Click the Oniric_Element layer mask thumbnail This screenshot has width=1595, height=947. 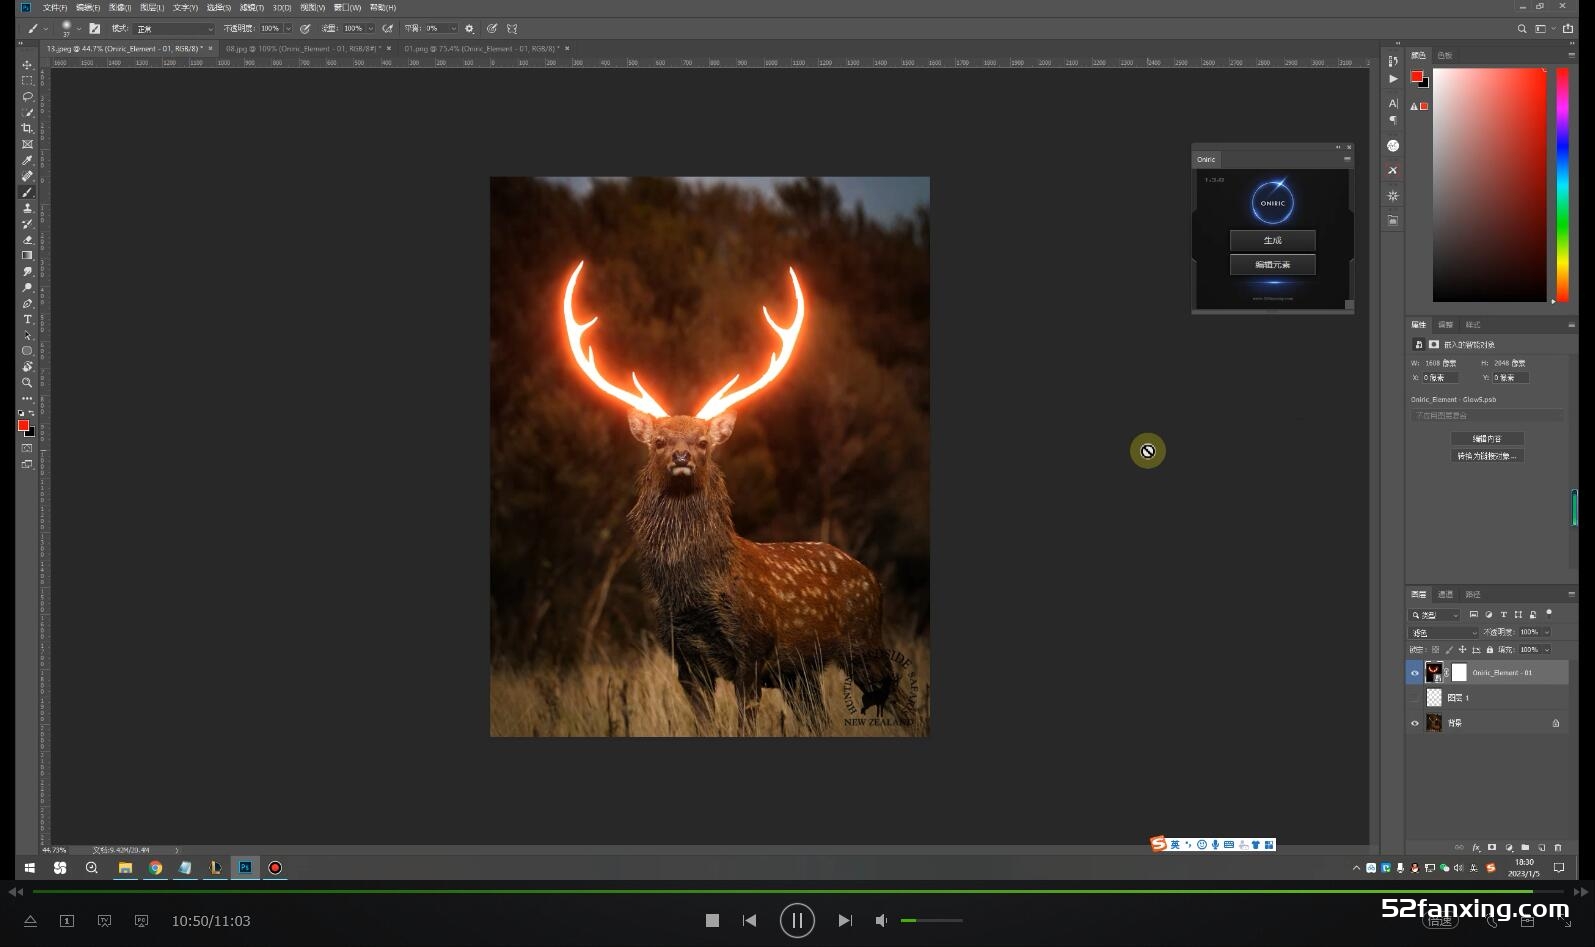click(x=1459, y=673)
